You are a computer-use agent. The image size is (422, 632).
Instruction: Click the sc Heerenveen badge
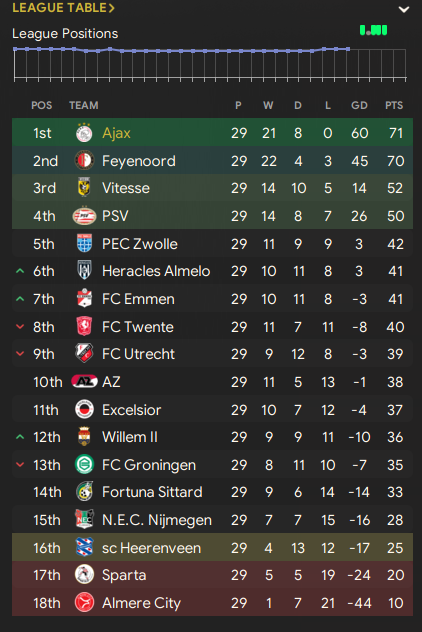[x=84, y=547]
